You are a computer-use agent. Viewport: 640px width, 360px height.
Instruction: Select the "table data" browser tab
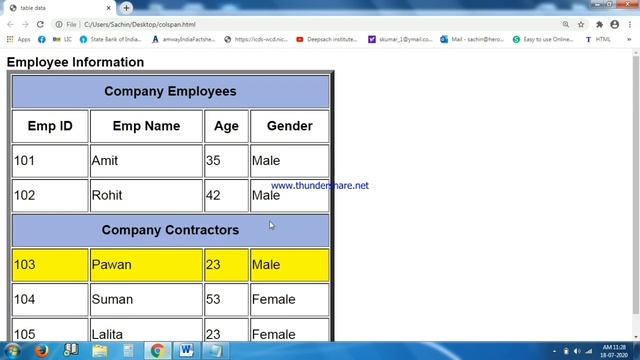(x=59, y=8)
